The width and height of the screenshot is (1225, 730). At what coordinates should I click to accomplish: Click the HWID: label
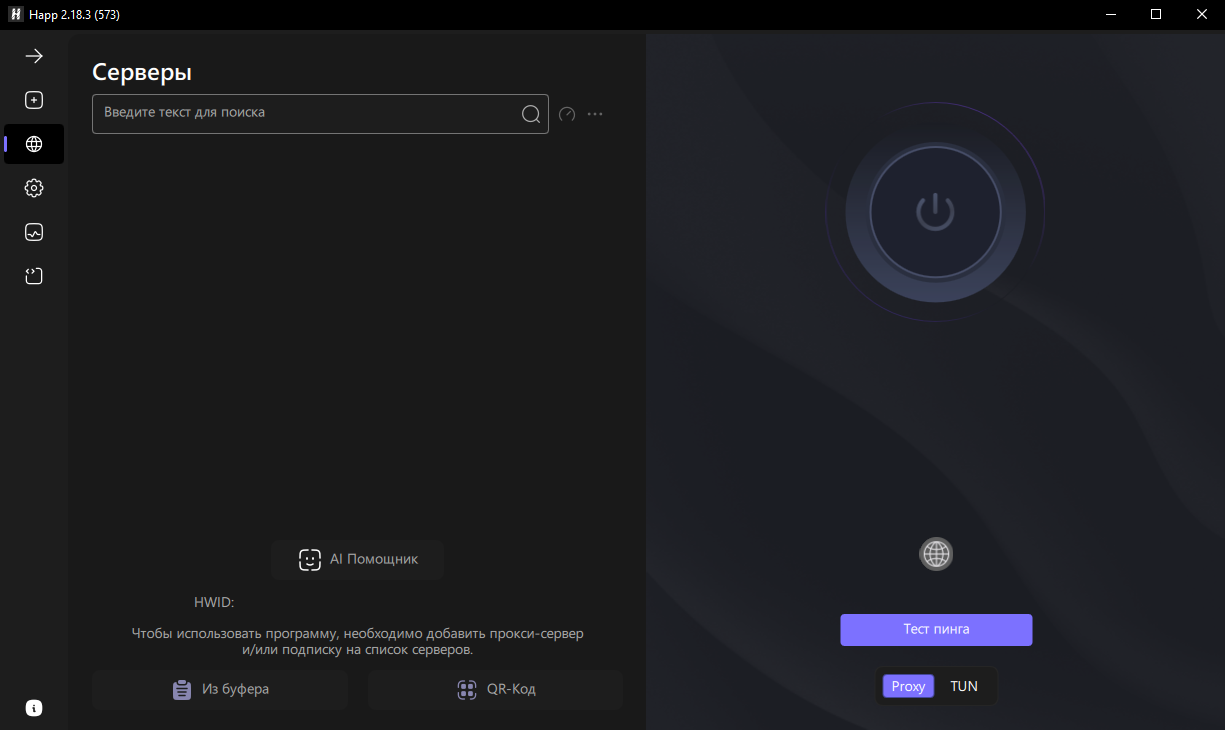coord(214,603)
